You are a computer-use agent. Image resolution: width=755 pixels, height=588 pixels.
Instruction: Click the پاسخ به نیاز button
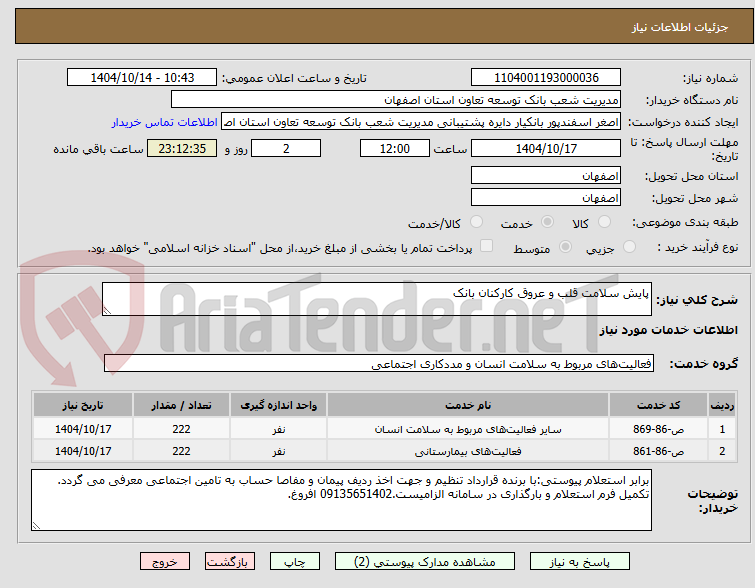click(x=580, y=562)
